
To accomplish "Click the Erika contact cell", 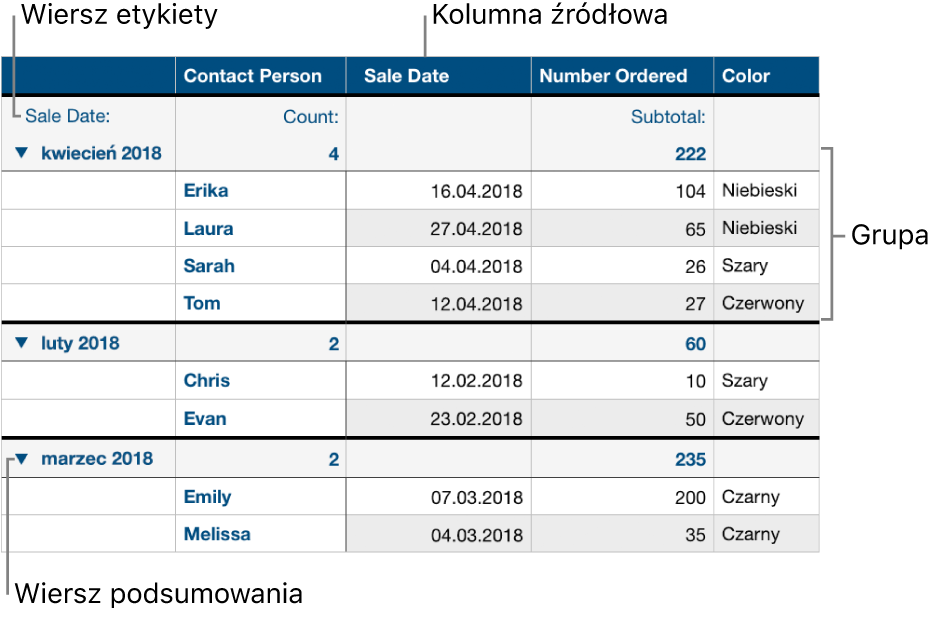I will pos(261,190).
